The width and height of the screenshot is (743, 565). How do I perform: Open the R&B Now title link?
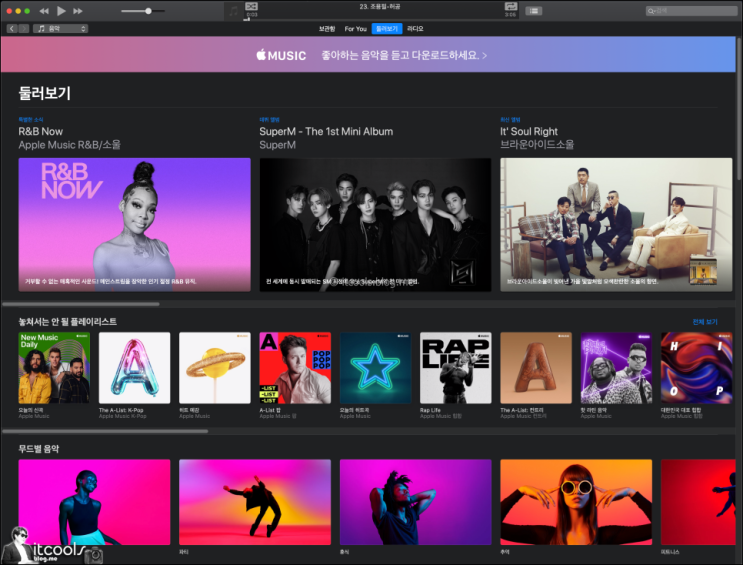[x=41, y=131]
